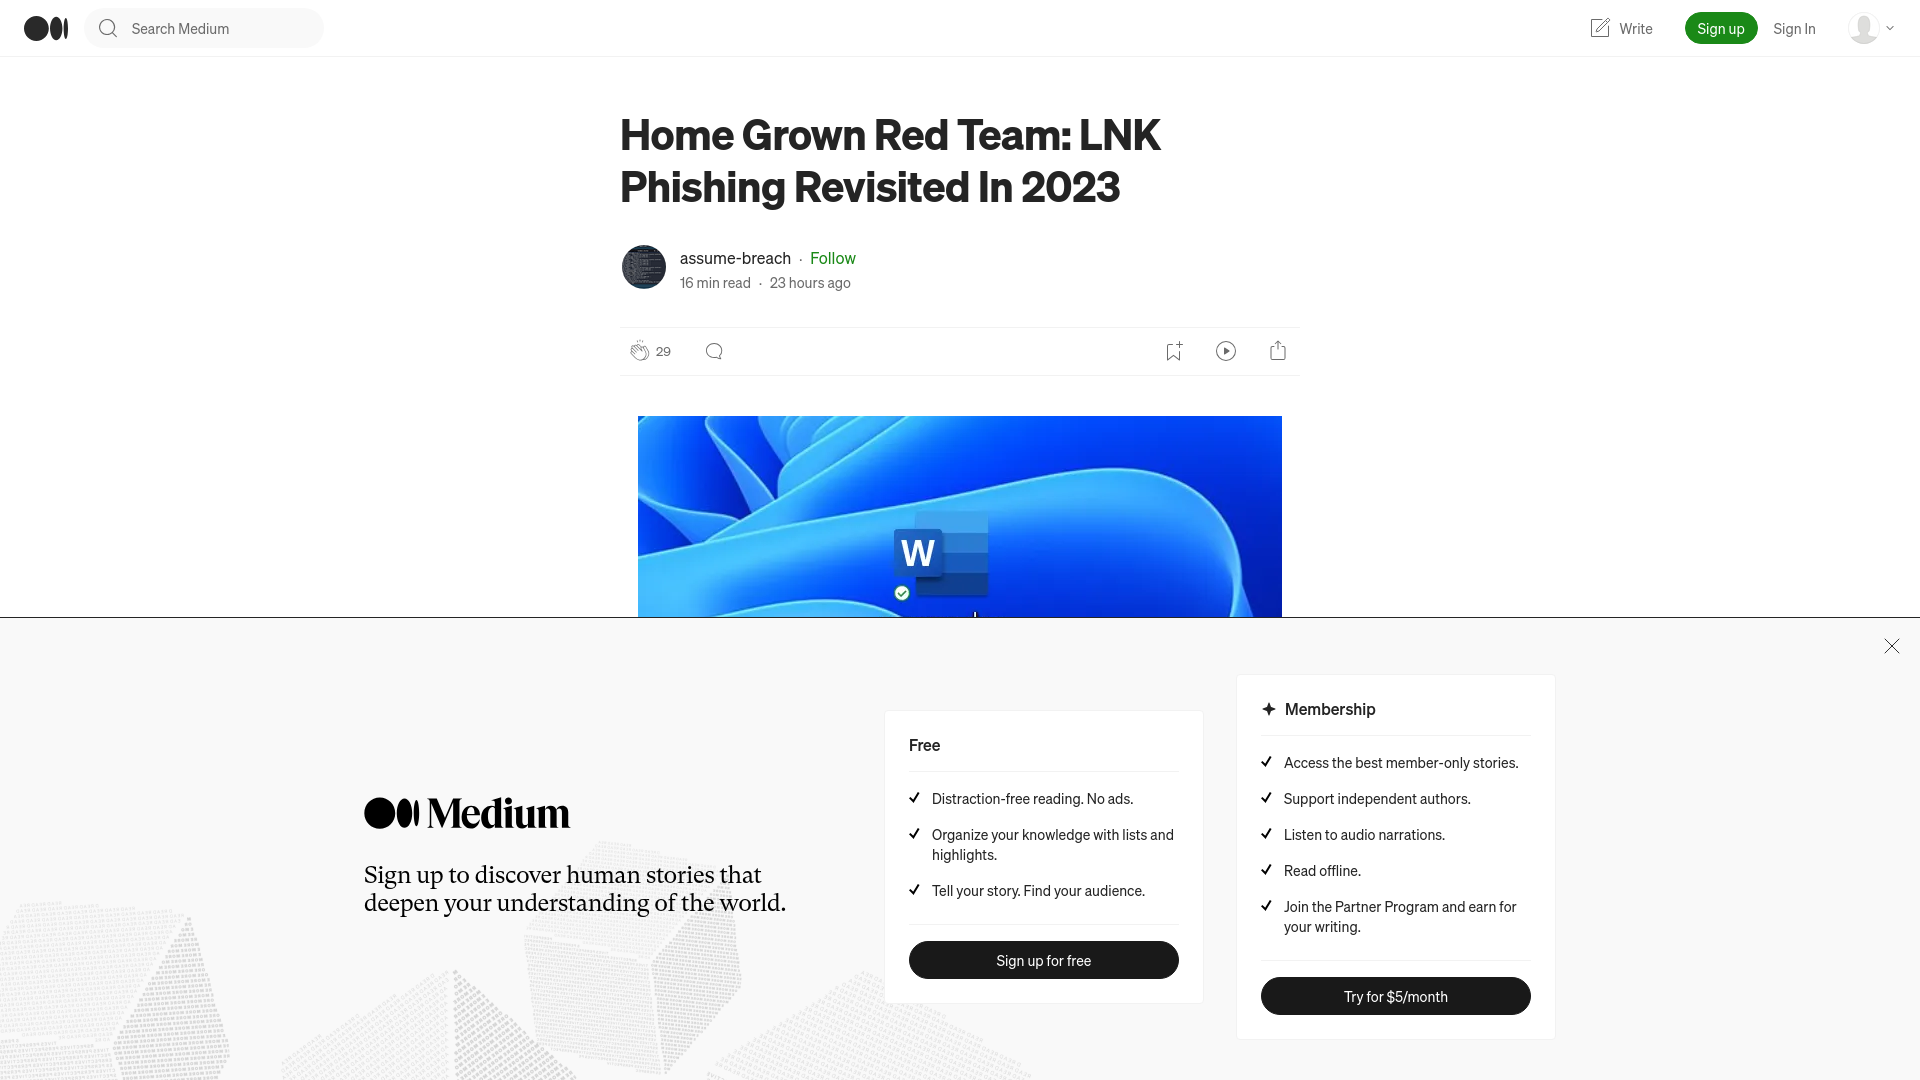
Task: Click the Sign up for free button
Action: (1043, 960)
